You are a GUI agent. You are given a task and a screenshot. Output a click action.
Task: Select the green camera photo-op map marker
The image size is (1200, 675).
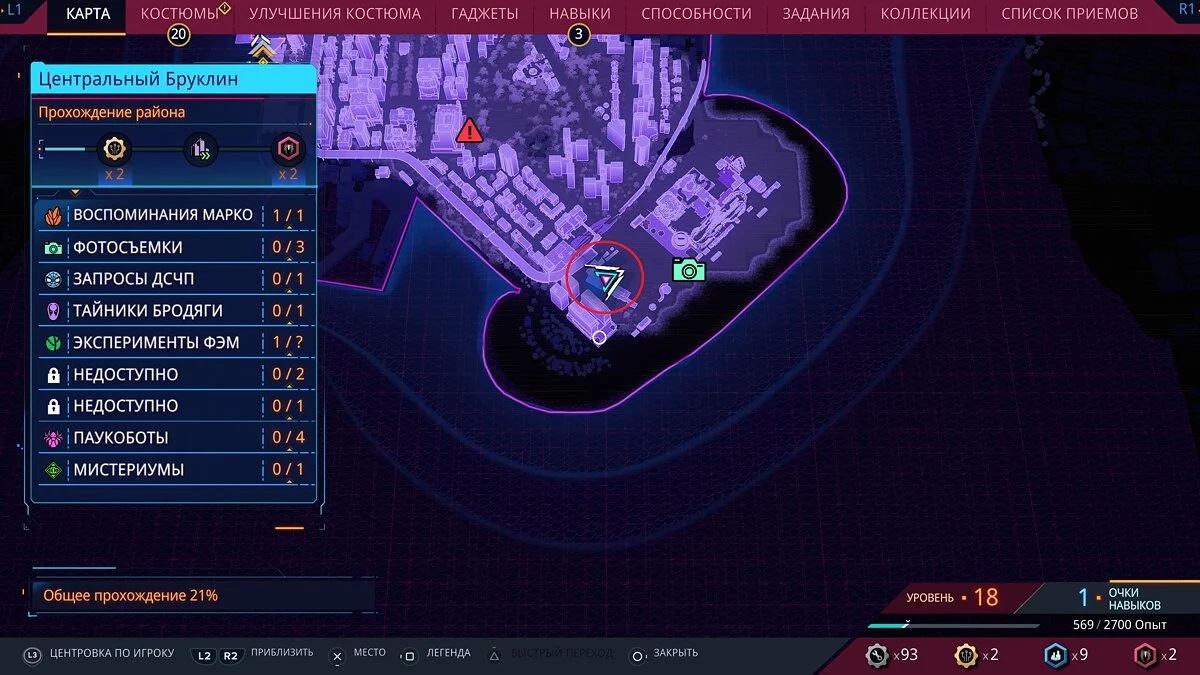click(688, 269)
